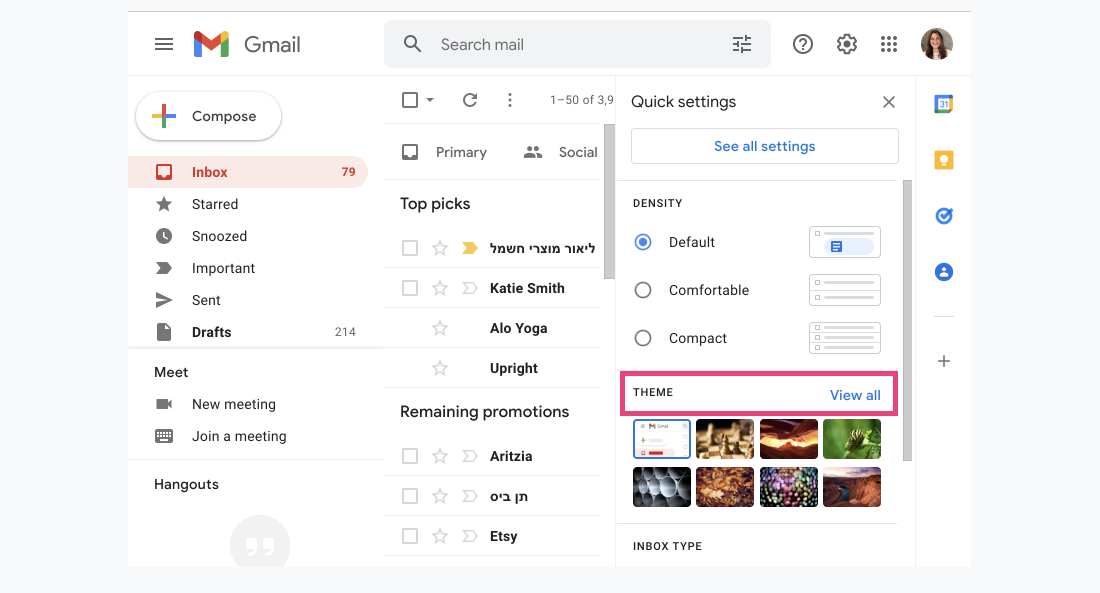
Task: Click the yellow importance marker in top email
Action: tap(470, 248)
